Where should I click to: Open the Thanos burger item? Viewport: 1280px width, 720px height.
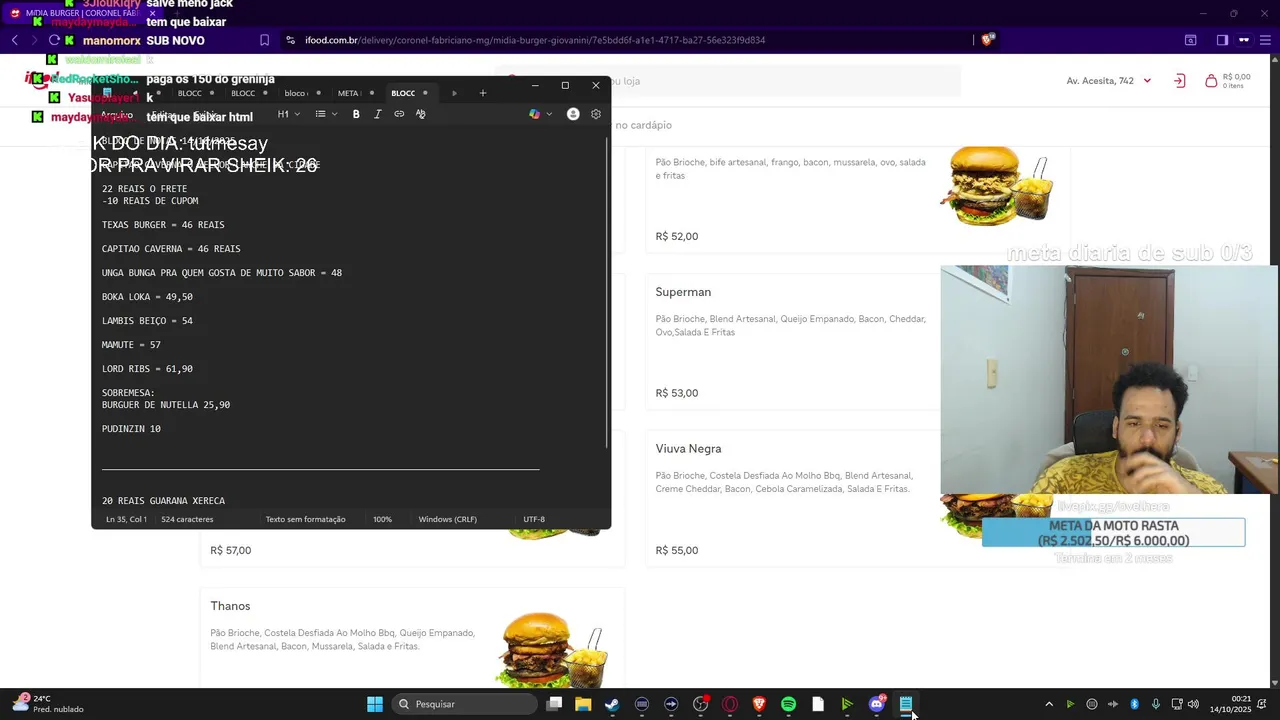(x=412, y=637)
